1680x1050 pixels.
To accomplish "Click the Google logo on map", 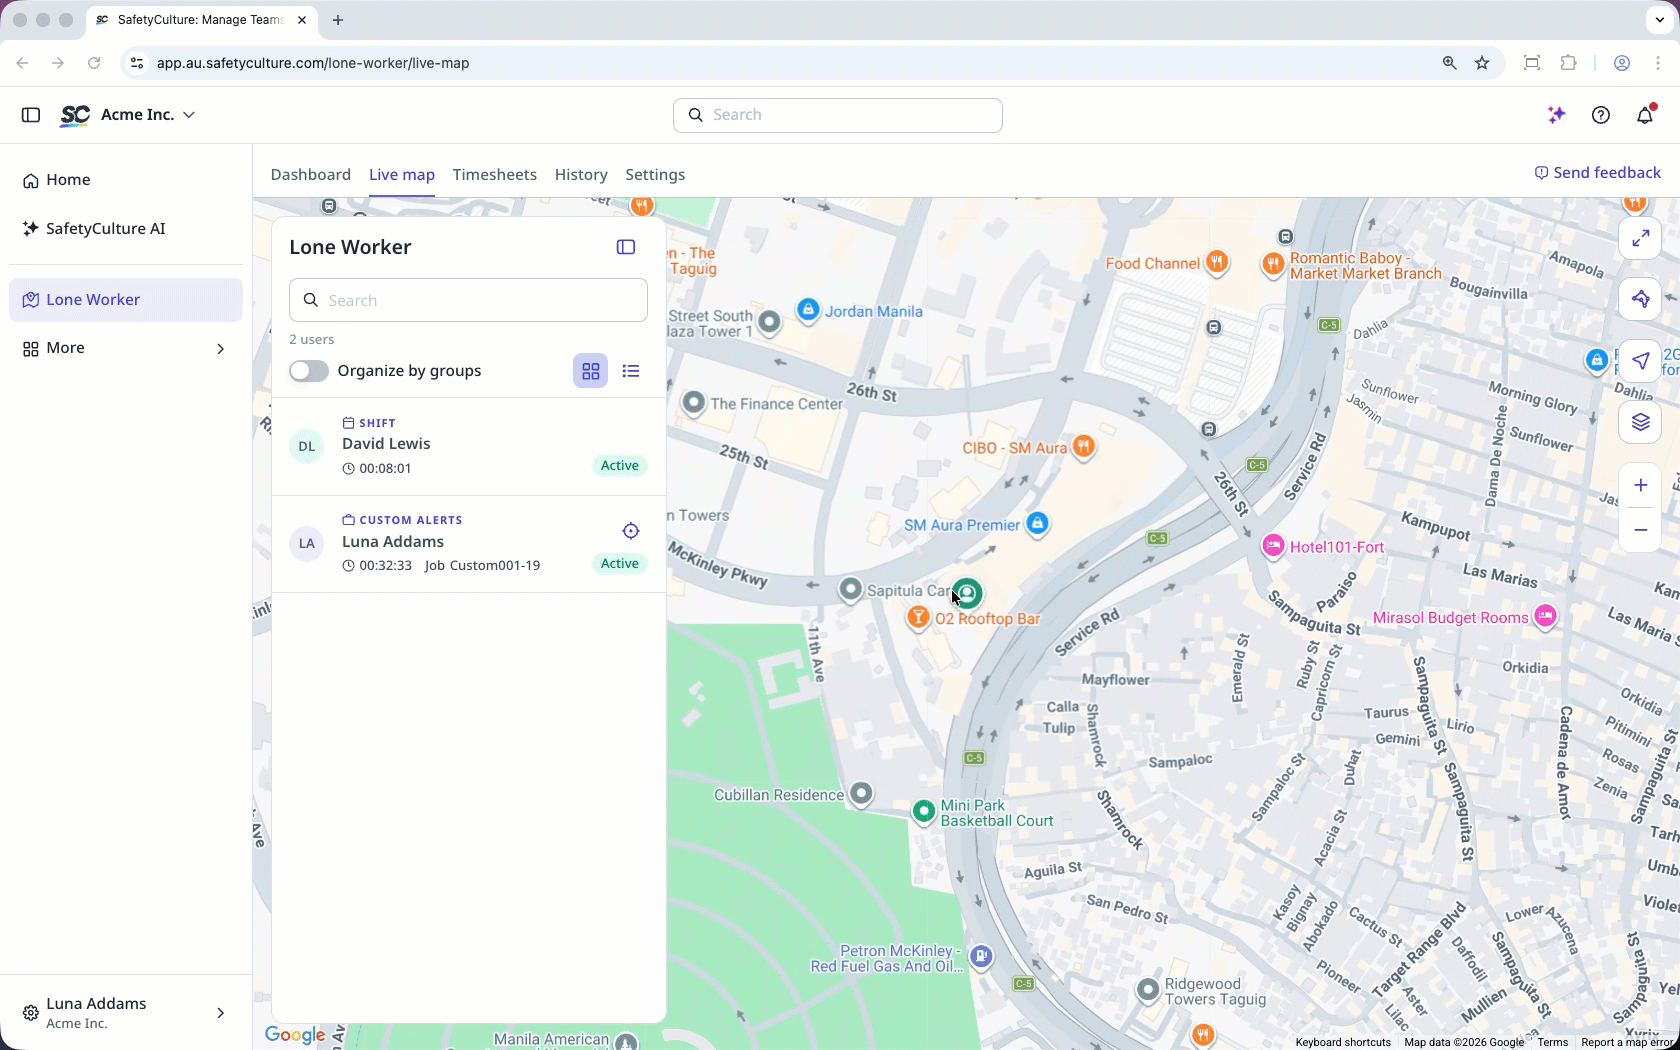I will click(x=295, y=1035).
